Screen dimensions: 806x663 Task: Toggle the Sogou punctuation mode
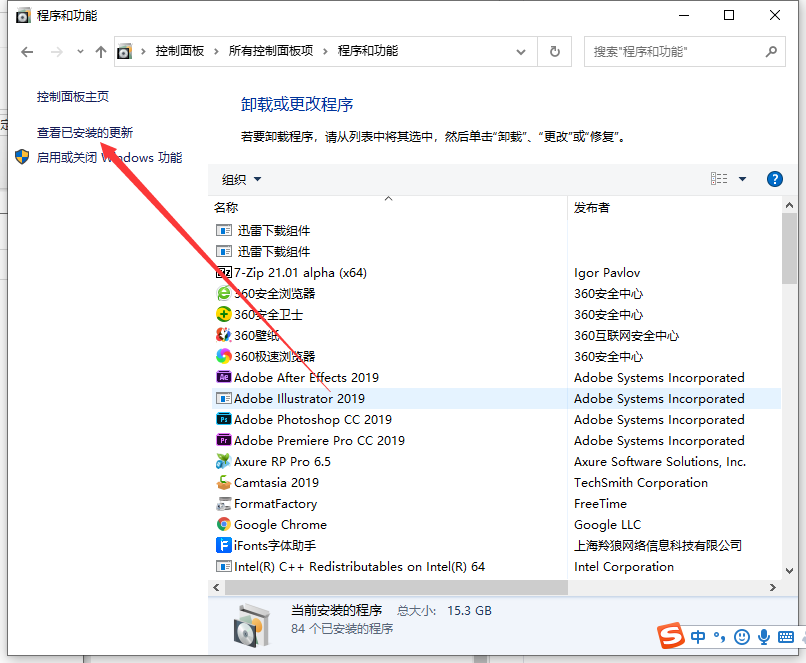click(x=719, y=637)
